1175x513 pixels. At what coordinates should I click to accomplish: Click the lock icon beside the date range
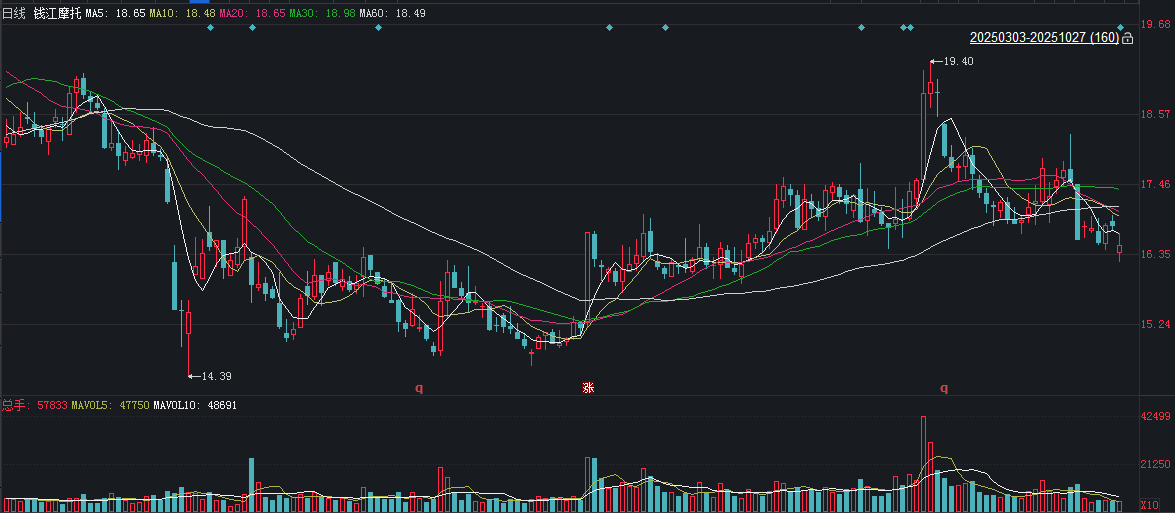[x=1129, y=38]
